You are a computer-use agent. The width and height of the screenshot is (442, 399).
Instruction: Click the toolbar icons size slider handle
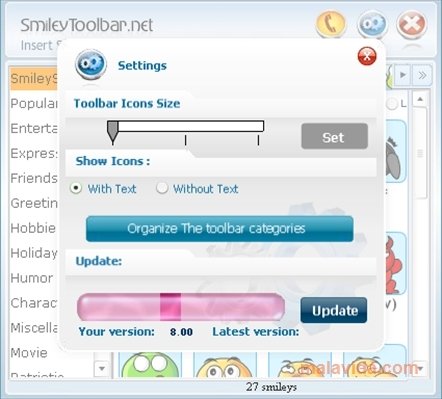pos(112,132)
